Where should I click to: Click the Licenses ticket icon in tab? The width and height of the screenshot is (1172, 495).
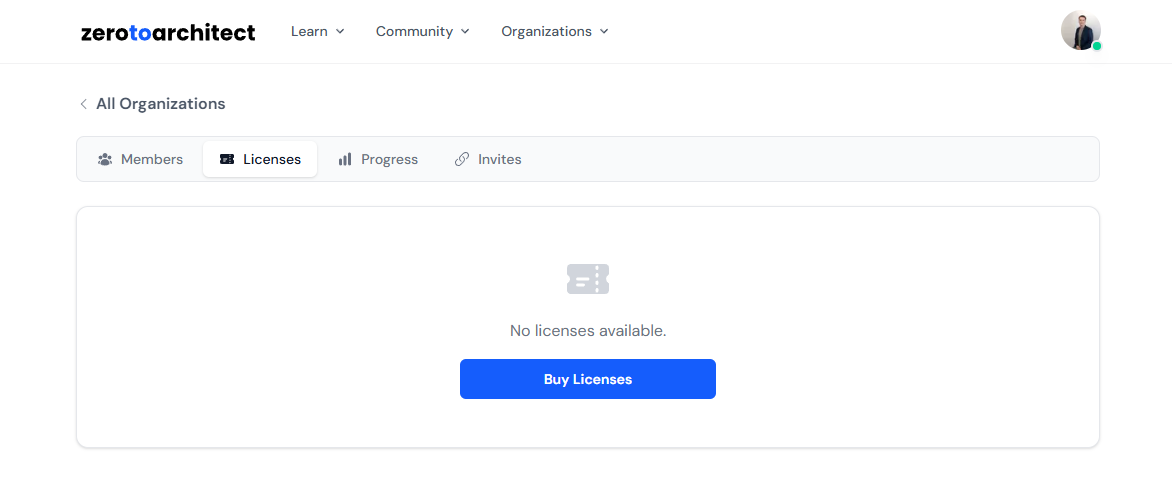pos(227,159)
